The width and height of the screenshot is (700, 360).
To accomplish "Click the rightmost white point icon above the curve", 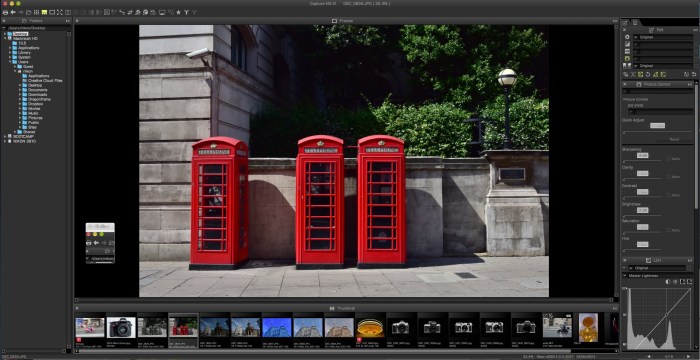I will (x=689, y=282).
